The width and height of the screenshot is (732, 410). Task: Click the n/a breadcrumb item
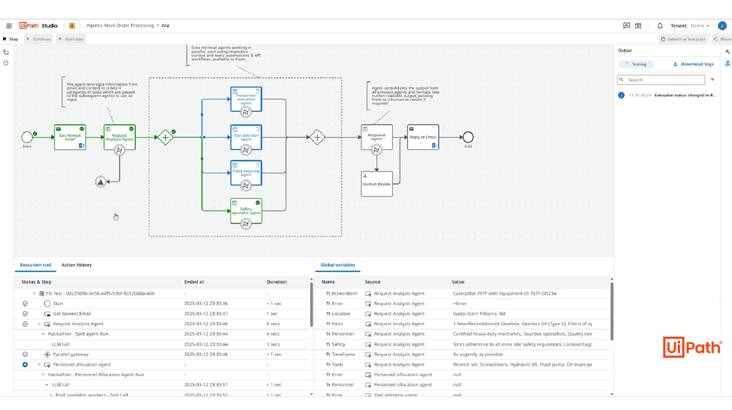coord(165,26)
